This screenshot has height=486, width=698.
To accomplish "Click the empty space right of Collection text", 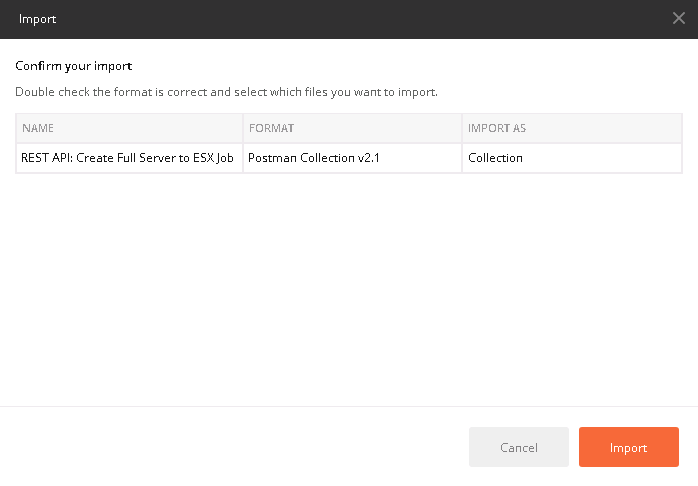I will coord(602,158).
